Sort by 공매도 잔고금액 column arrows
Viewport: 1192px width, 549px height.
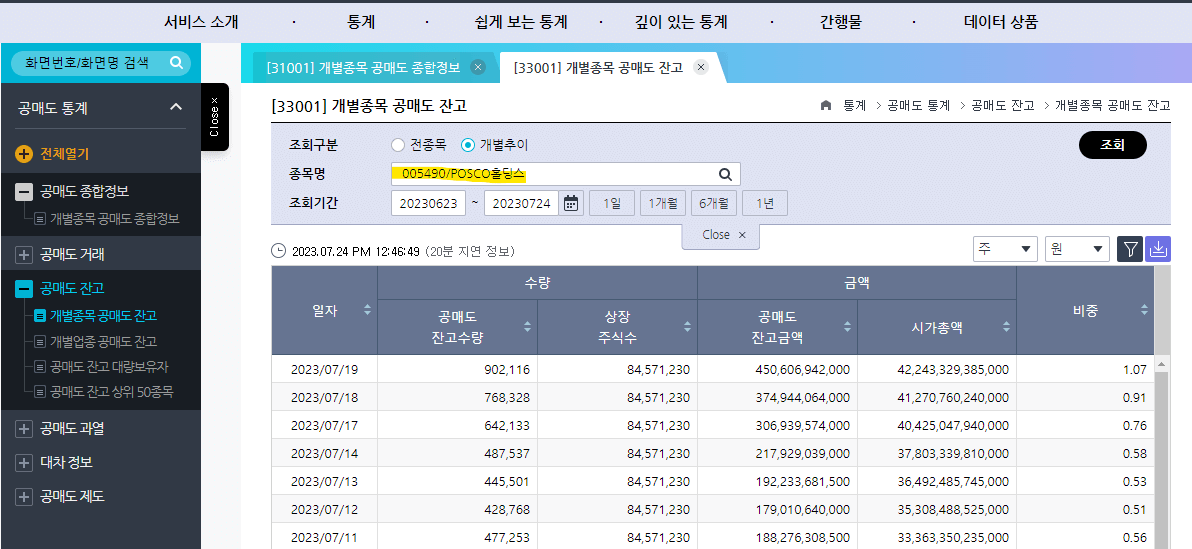coord(847,327)
